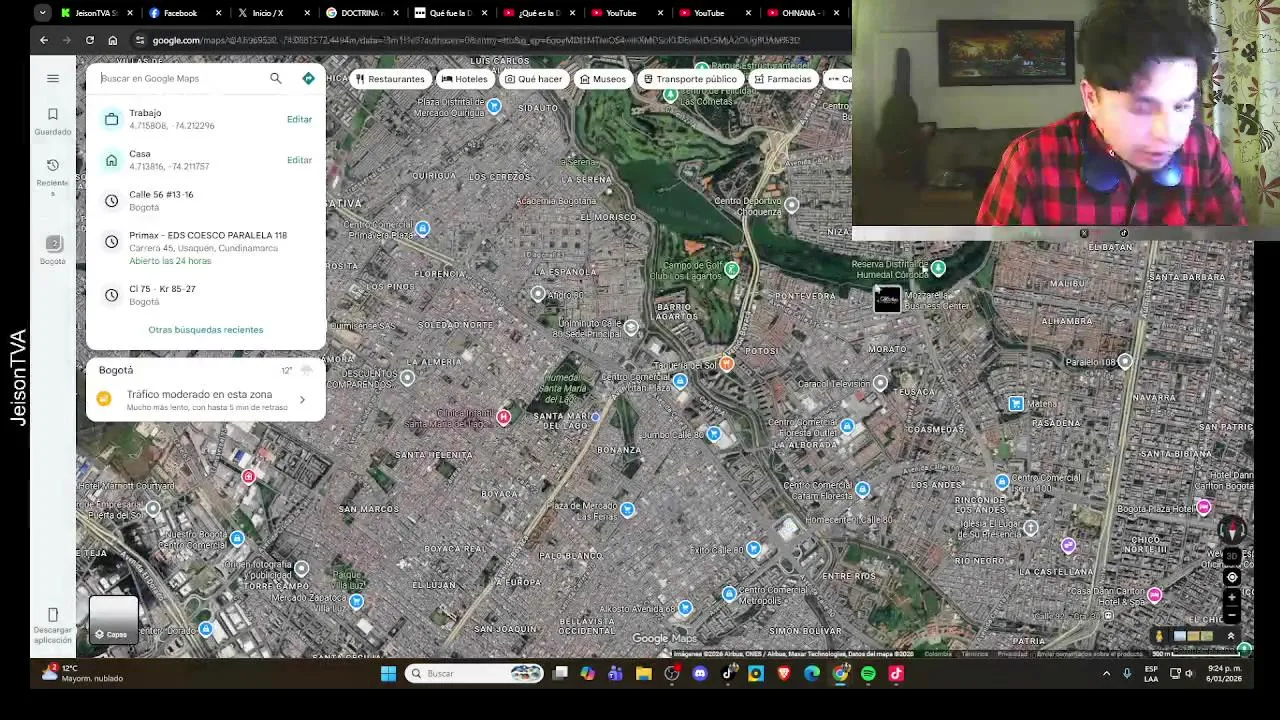Switch to the JeisonTVA browser tab
Screen dimensions: 1280x720
[96, 13]
